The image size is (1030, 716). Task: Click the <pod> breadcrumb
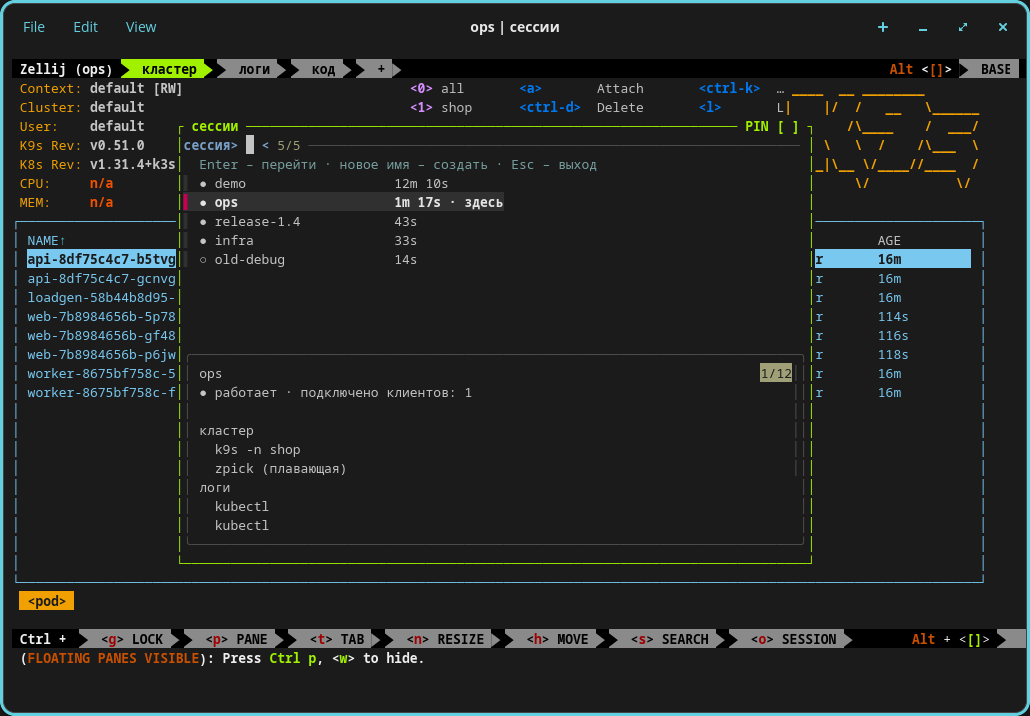click(47, 600)
